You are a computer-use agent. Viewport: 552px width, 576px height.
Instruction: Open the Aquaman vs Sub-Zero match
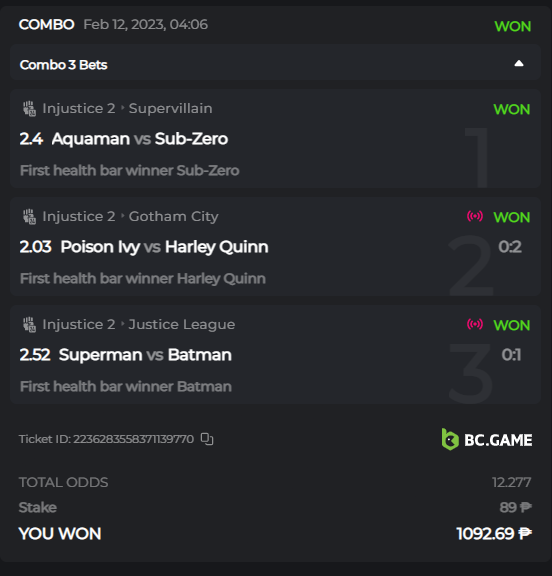[x=140, y=139]
